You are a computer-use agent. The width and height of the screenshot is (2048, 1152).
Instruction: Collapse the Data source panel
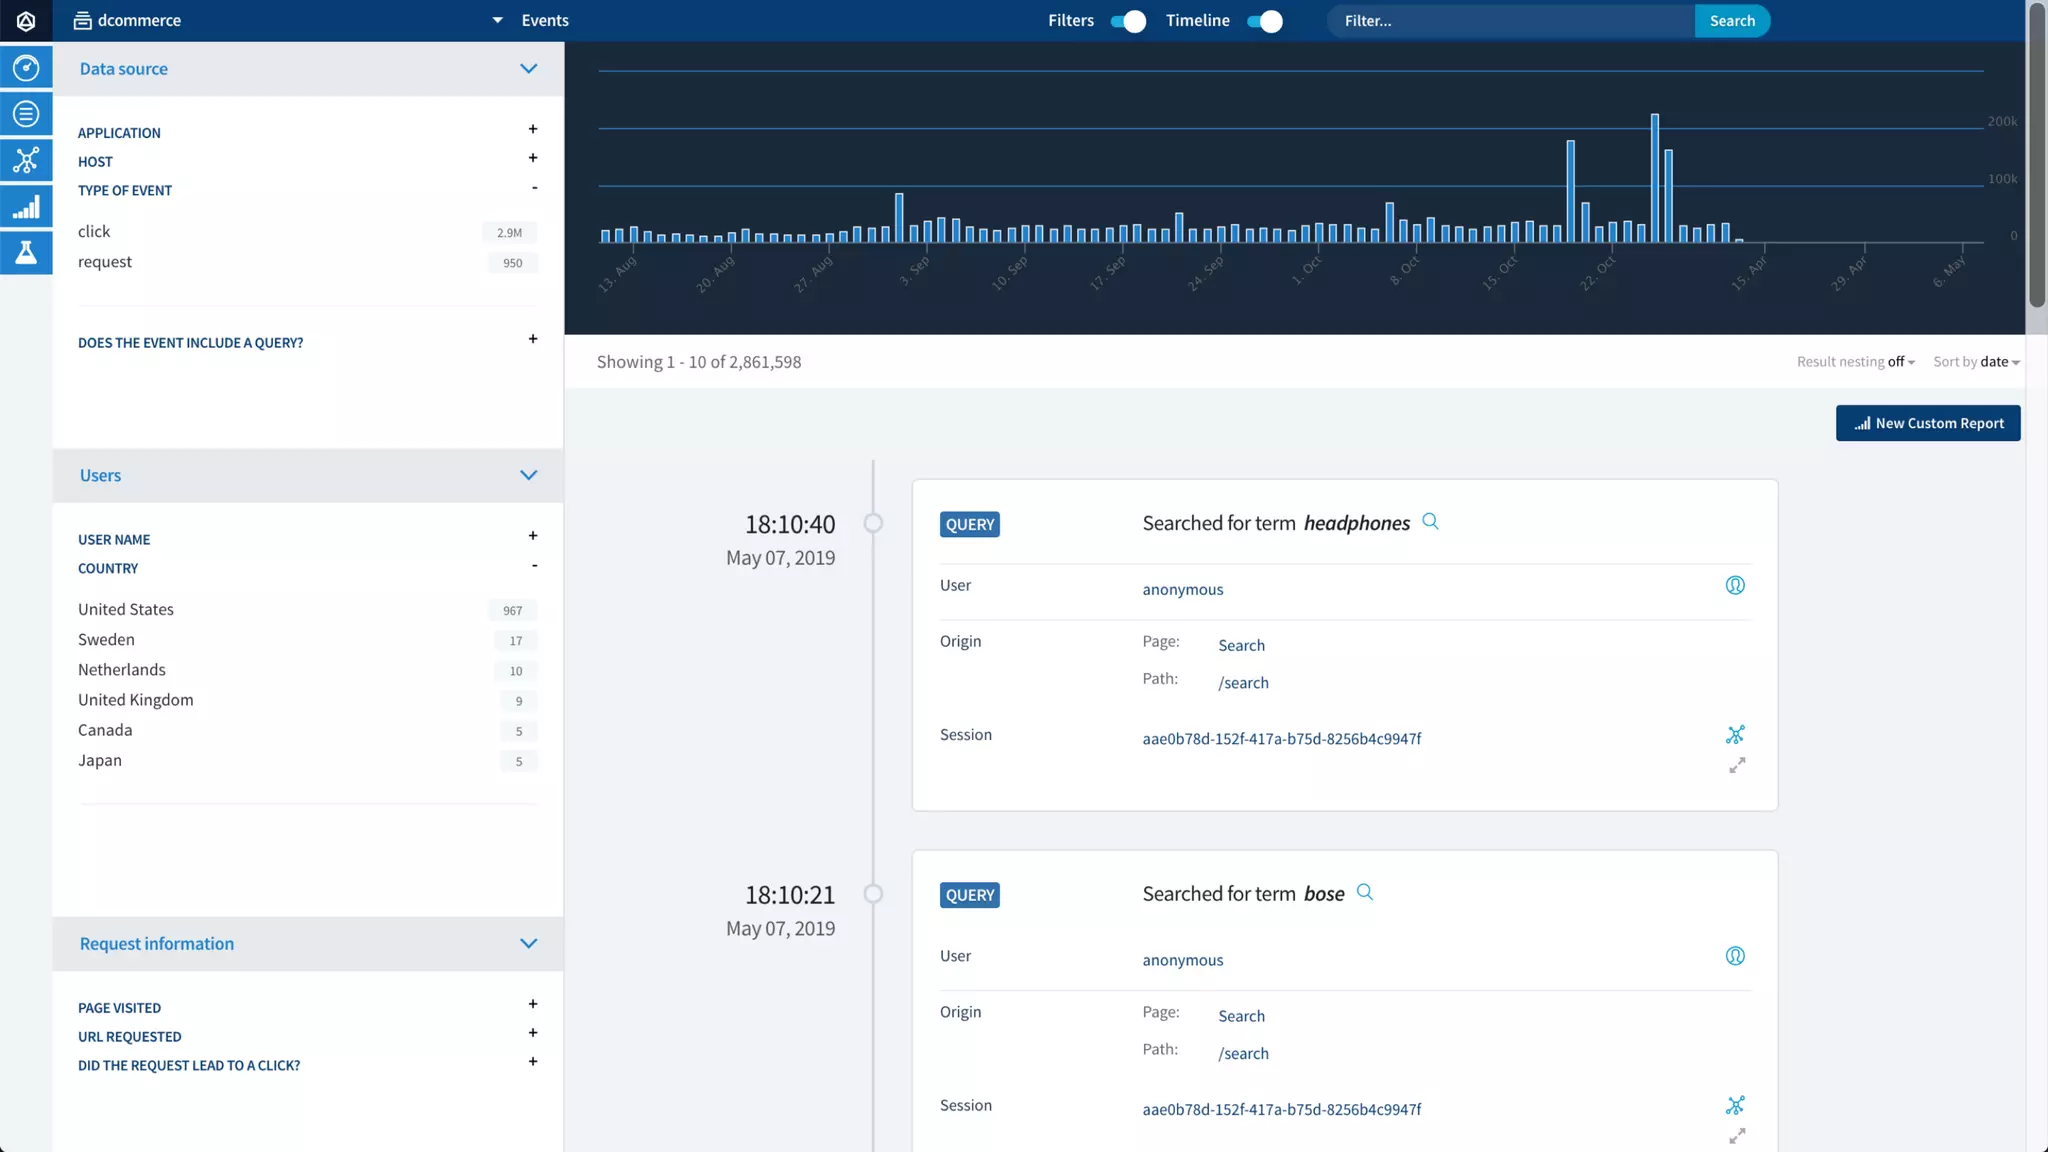click(x=528, y=69)
